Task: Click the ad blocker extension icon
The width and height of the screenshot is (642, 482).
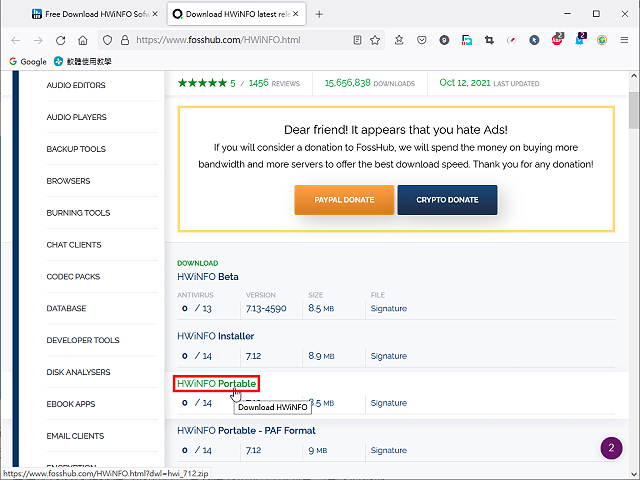Action: click(x=557, y=39)
